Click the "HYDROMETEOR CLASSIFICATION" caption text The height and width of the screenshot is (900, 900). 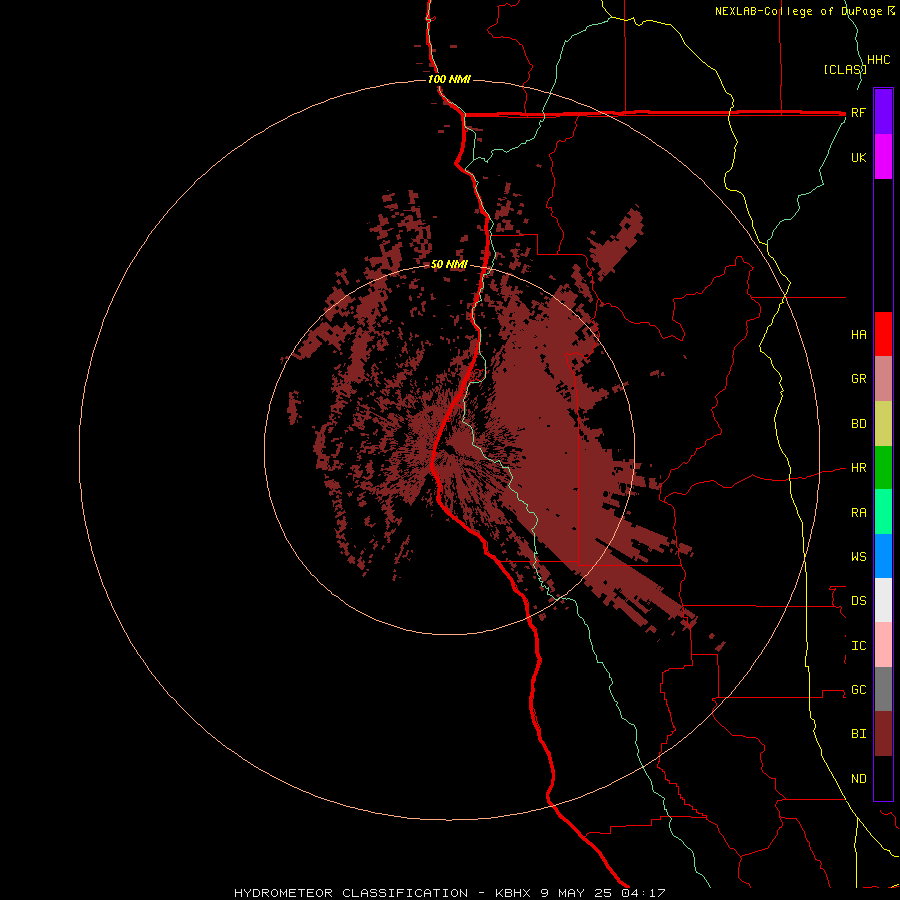pos(351,893)
